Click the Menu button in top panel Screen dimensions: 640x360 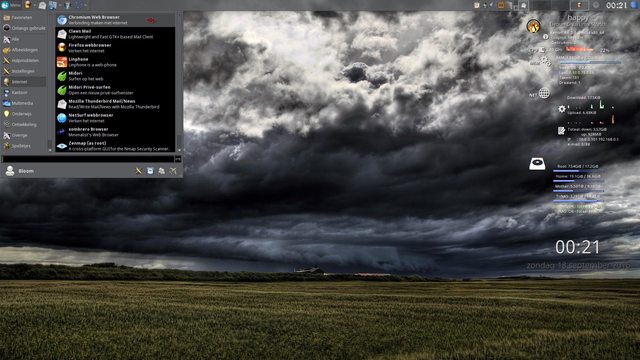[11, 5]
